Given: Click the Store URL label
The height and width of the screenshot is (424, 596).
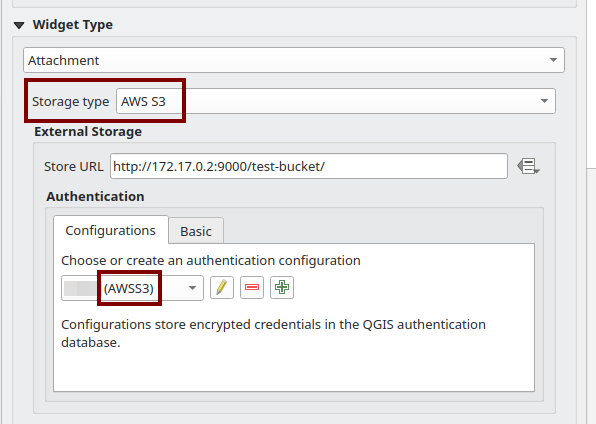Looking at the screenshot, I should (x=73, y=167).
